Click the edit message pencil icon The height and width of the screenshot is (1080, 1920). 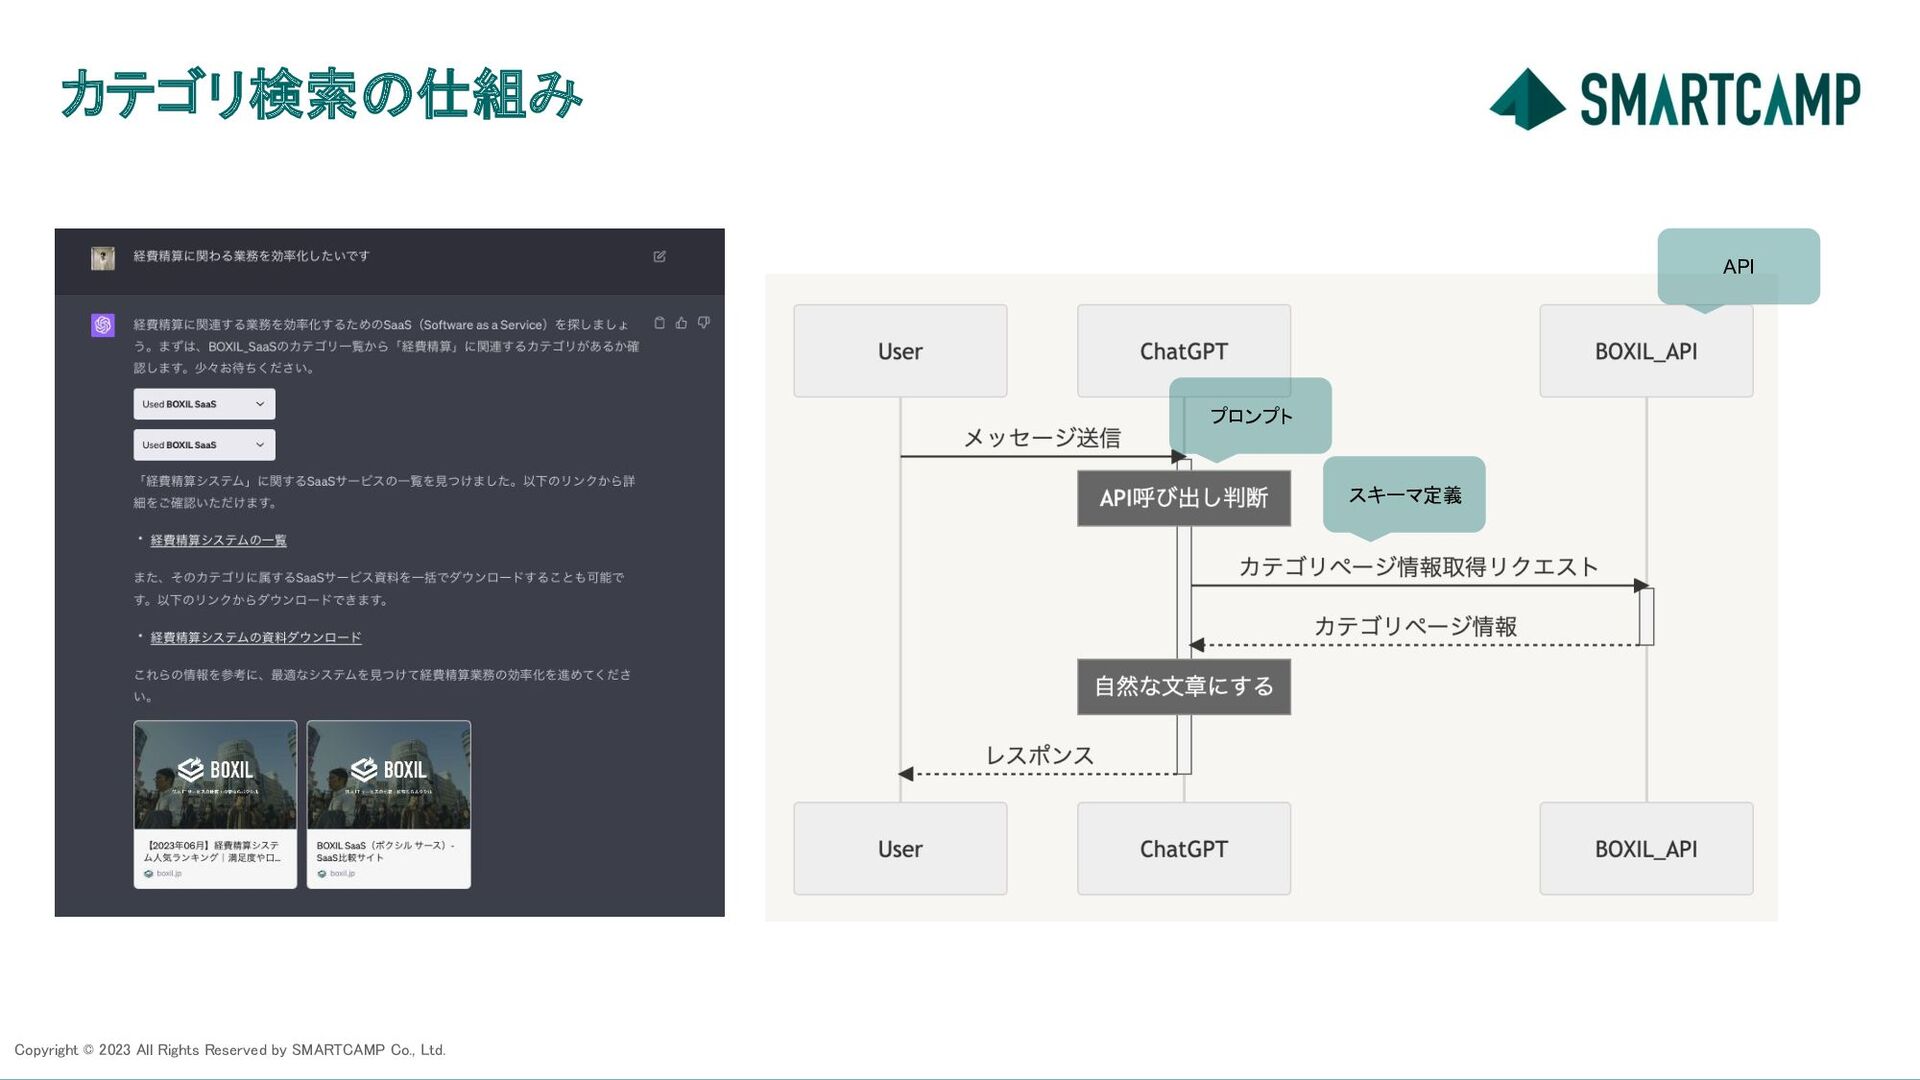tap(659, 257)
